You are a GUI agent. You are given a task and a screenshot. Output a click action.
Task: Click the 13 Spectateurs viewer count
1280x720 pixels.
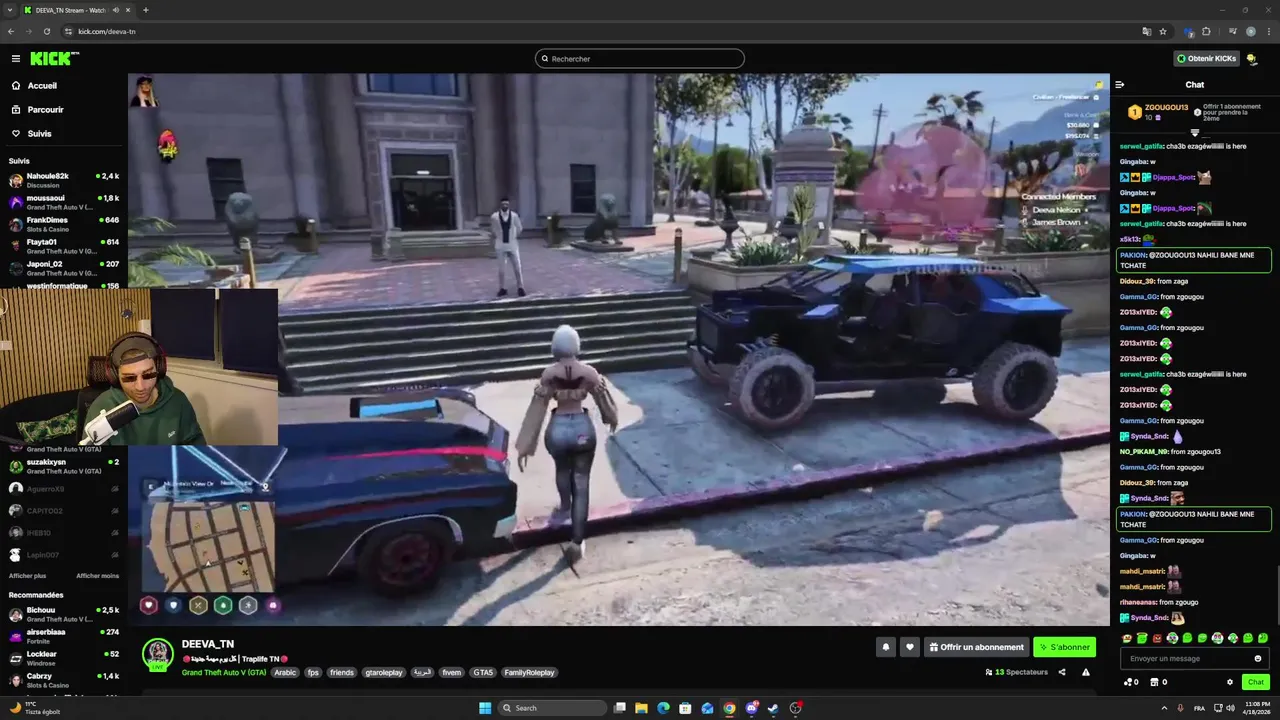click(1016, 672)
